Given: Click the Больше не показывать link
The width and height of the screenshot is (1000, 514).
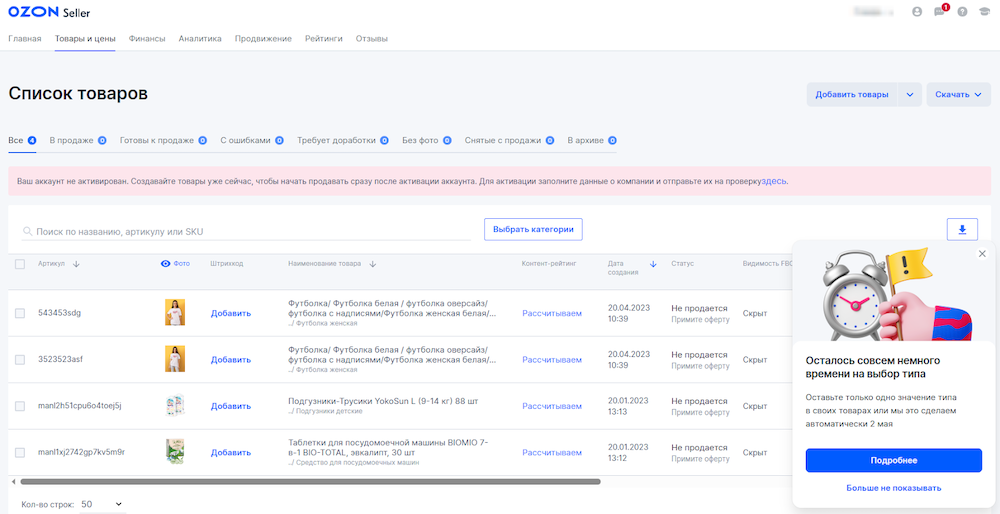Looking at the screenshot, I should [893, 488].
